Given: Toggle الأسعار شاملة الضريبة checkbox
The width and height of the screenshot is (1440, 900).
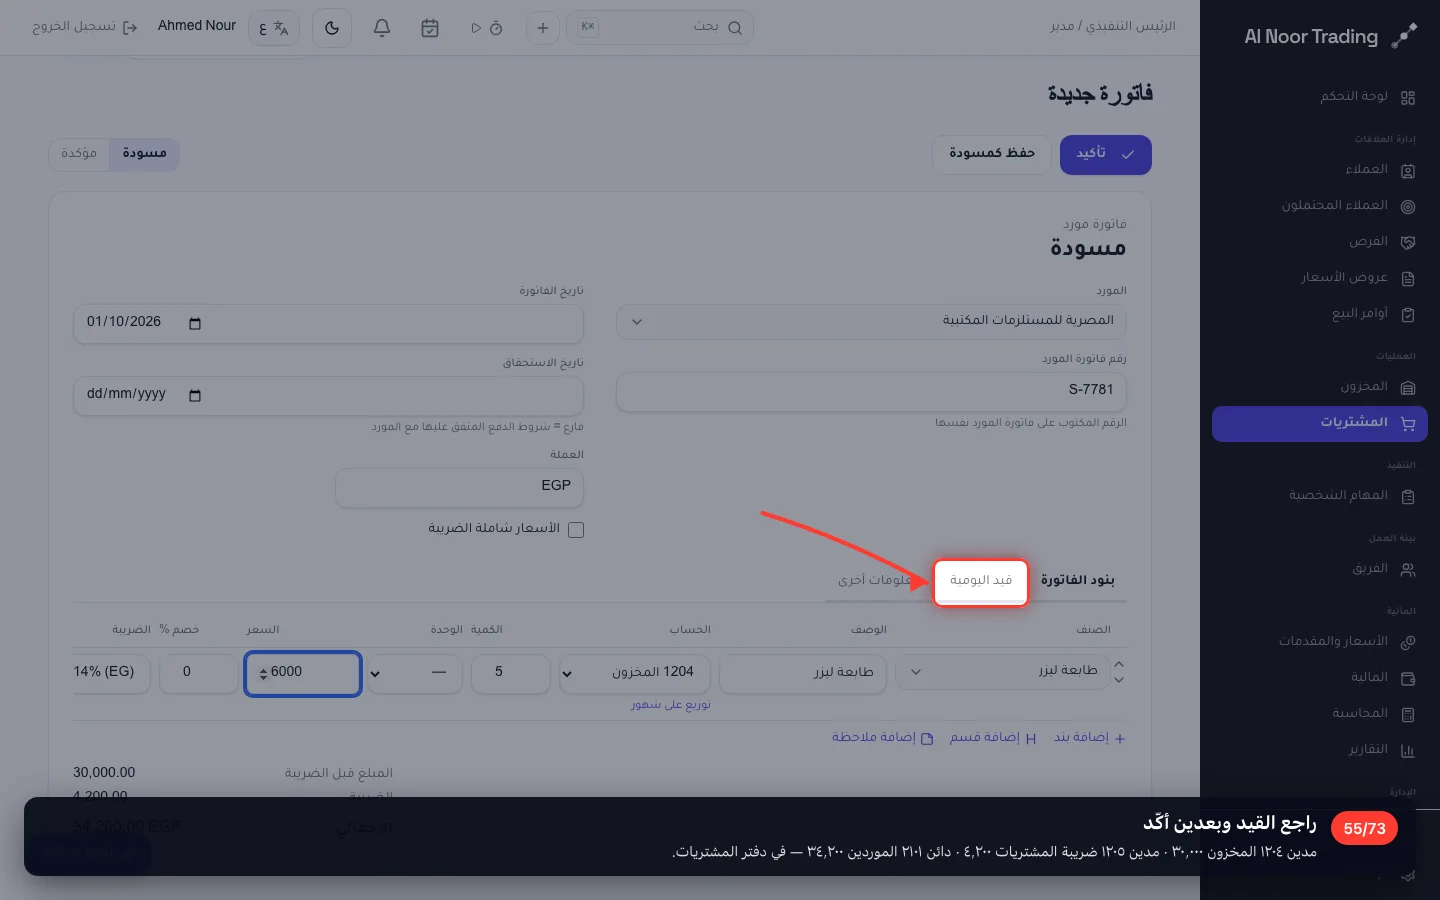Looking at the screenshot, I should pos(576,529).
